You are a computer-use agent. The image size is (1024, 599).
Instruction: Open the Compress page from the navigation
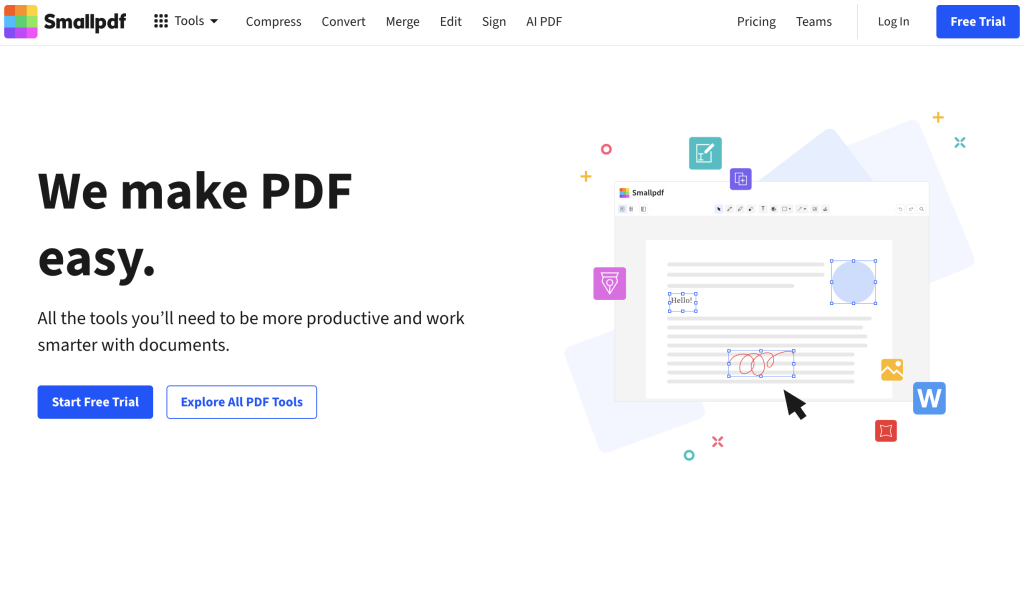[273, 20]
